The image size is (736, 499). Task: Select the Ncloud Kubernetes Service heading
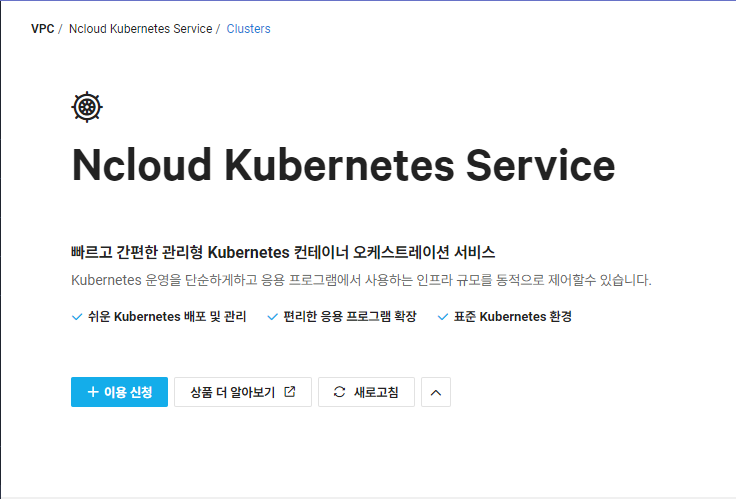343,165
